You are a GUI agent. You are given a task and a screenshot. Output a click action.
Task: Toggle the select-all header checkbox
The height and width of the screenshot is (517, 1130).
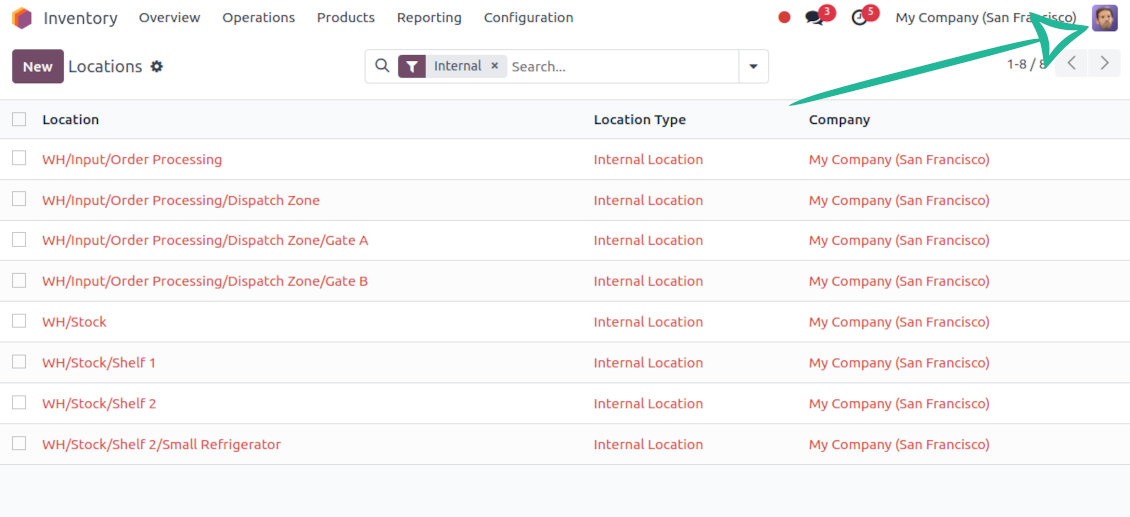pos(19,120)
